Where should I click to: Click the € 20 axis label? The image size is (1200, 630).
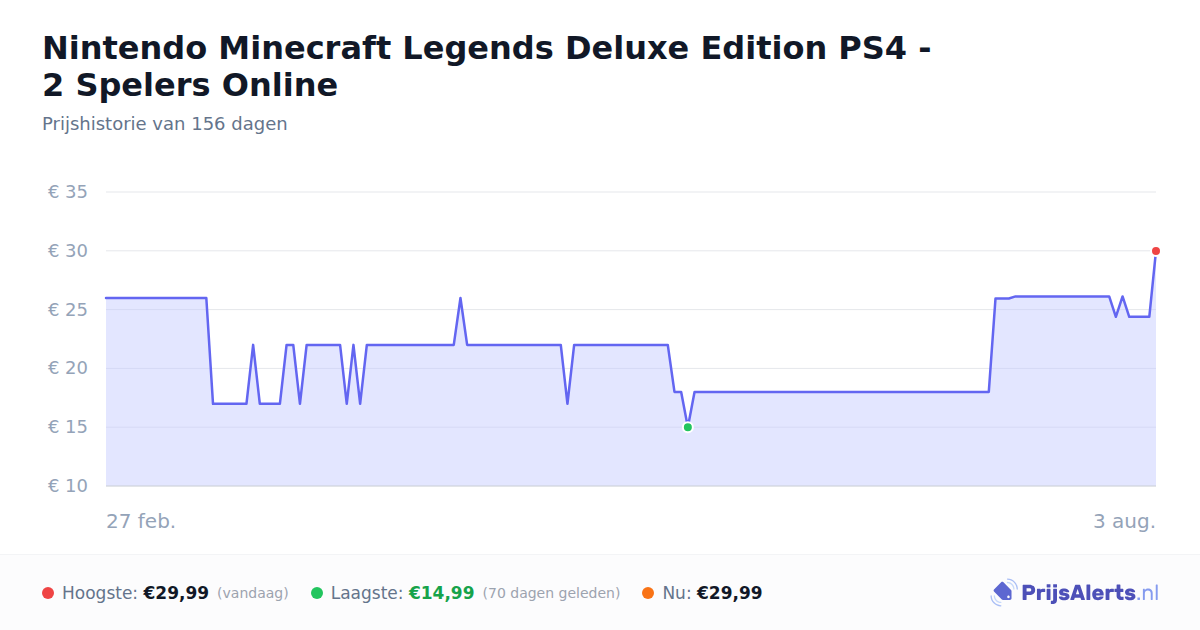click(68, 368)
